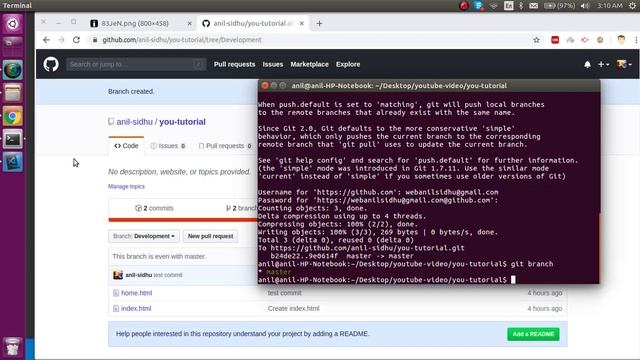
Task: Click the home.html file icon
Action: [116, 293]
